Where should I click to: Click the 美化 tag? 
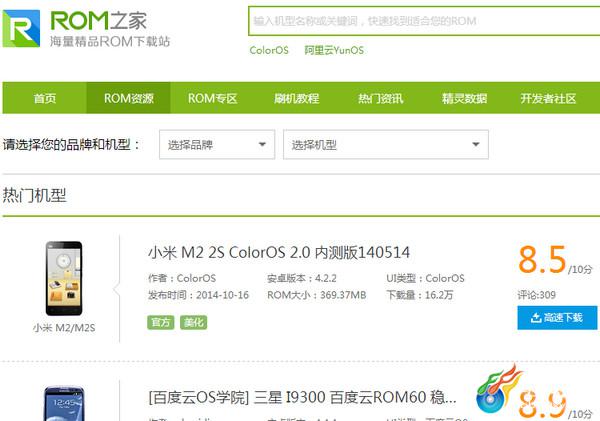coord(194,323)
